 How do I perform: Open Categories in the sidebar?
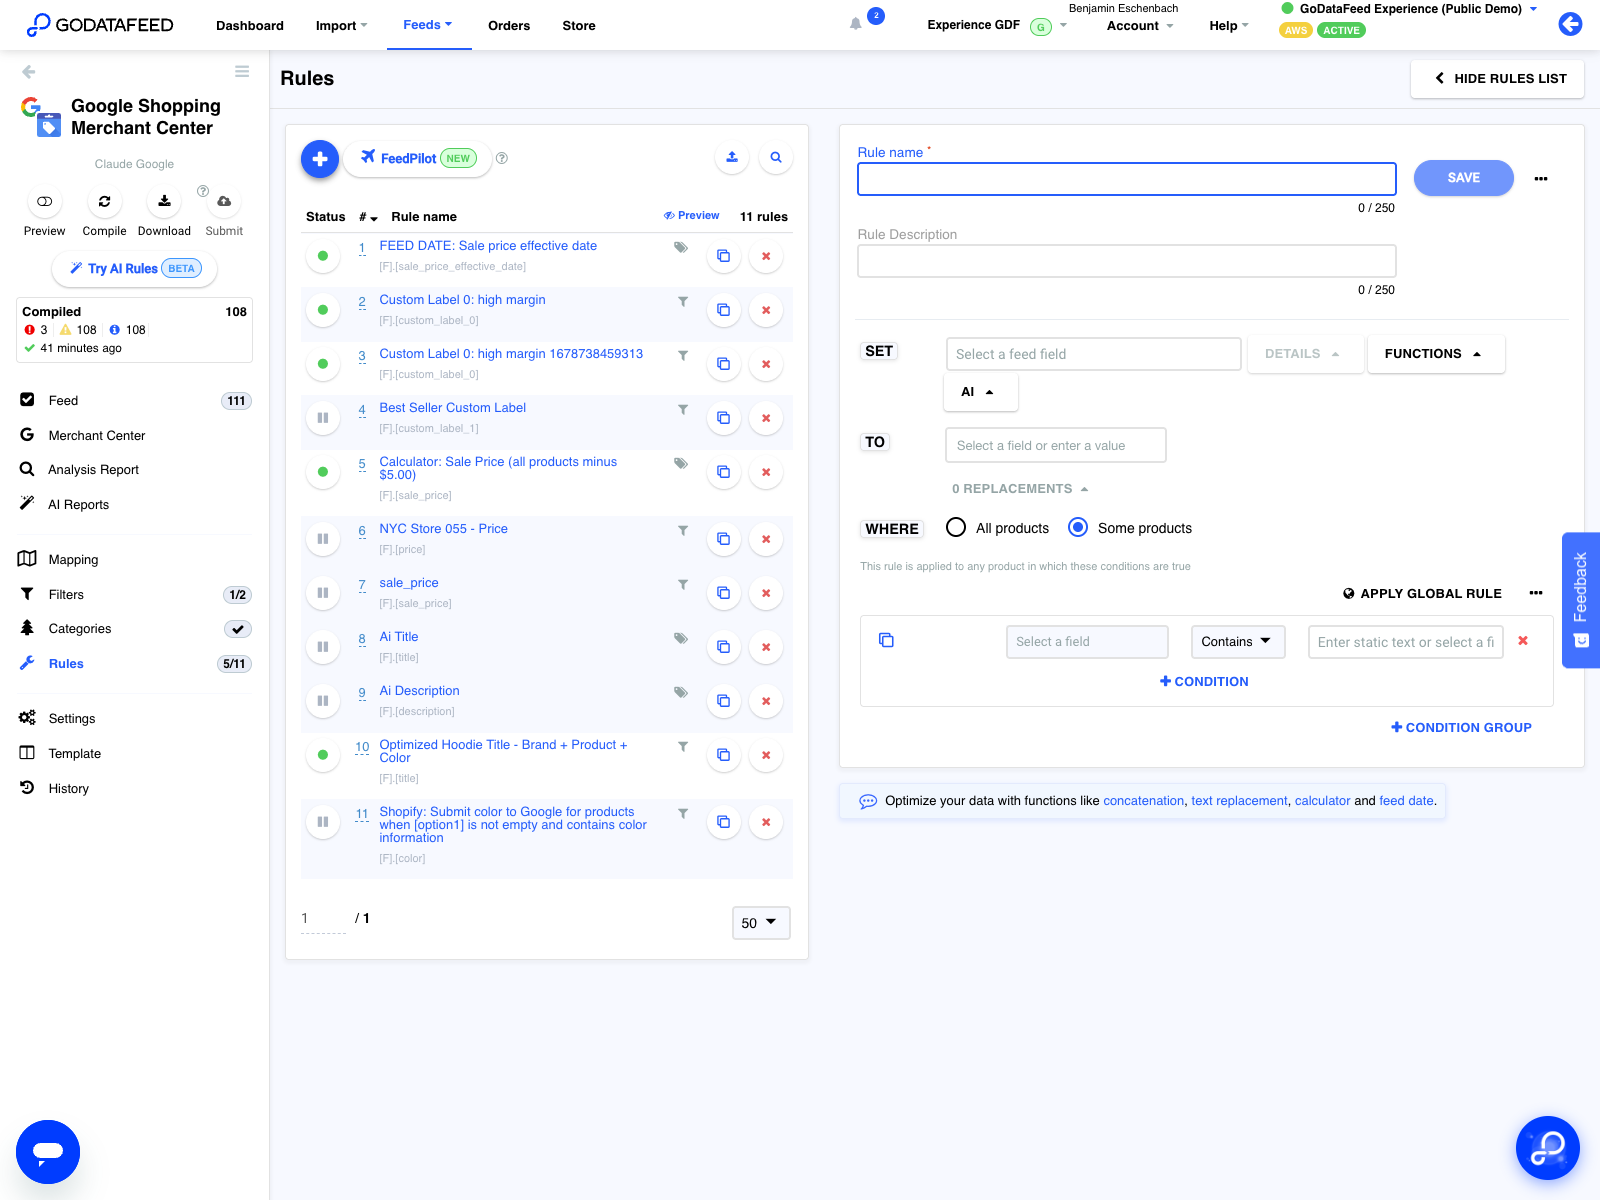coord(80,629)
